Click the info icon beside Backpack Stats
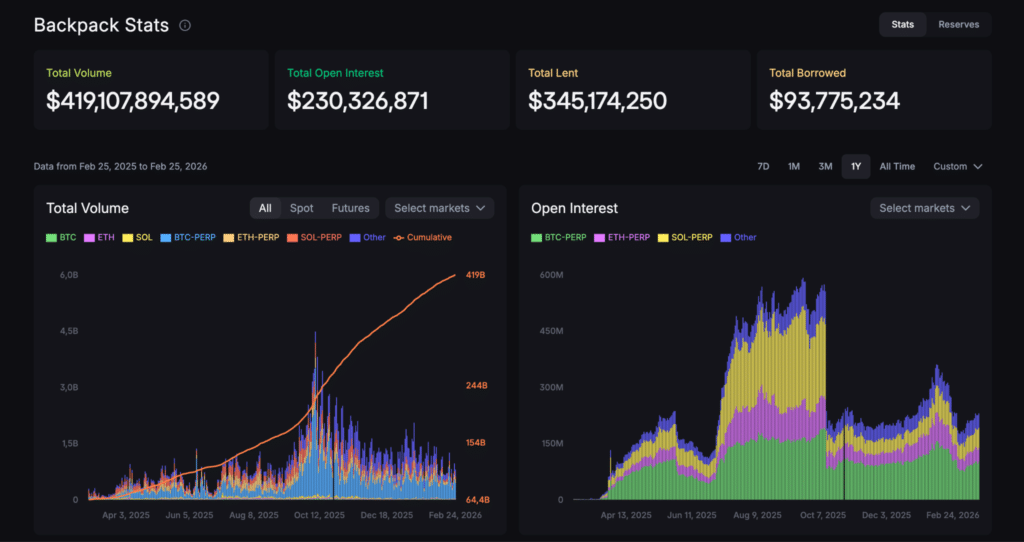Image resolution: width=1024 pixels, height=542 pixels. tap(185, 25)
